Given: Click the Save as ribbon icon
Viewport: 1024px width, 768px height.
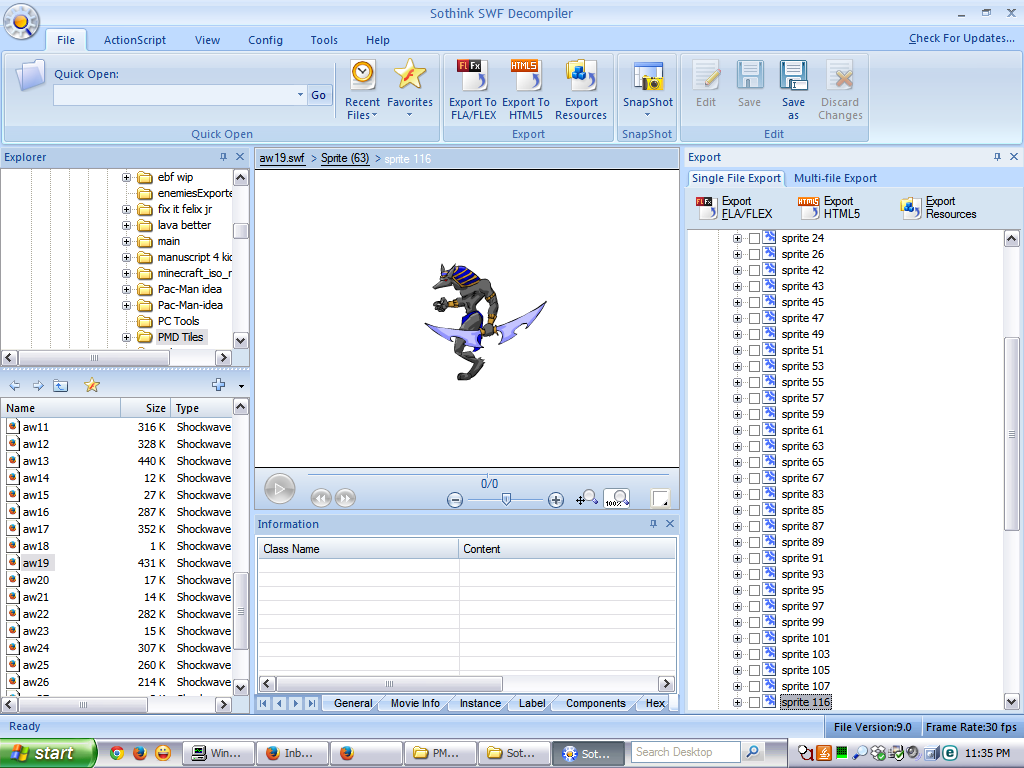Looking at the screenshot, I should [x=793, y=89].
